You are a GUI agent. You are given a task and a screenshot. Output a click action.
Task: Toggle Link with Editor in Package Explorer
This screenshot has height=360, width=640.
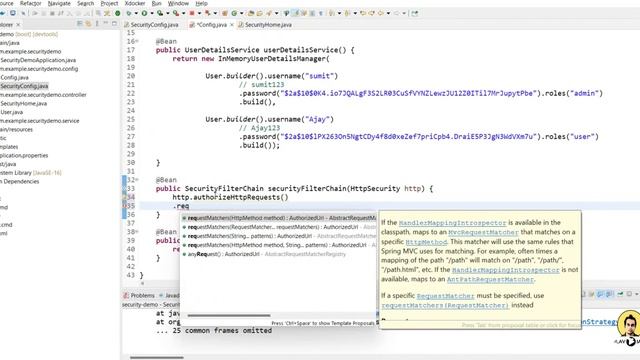pyautogui.click(x=88, y=24)
